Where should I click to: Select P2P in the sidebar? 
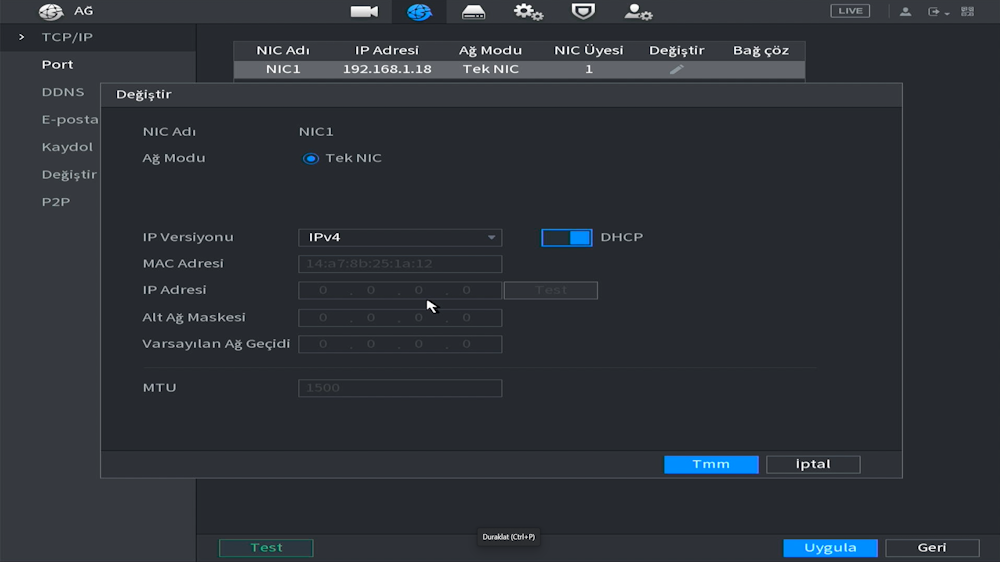coord(55,202)
